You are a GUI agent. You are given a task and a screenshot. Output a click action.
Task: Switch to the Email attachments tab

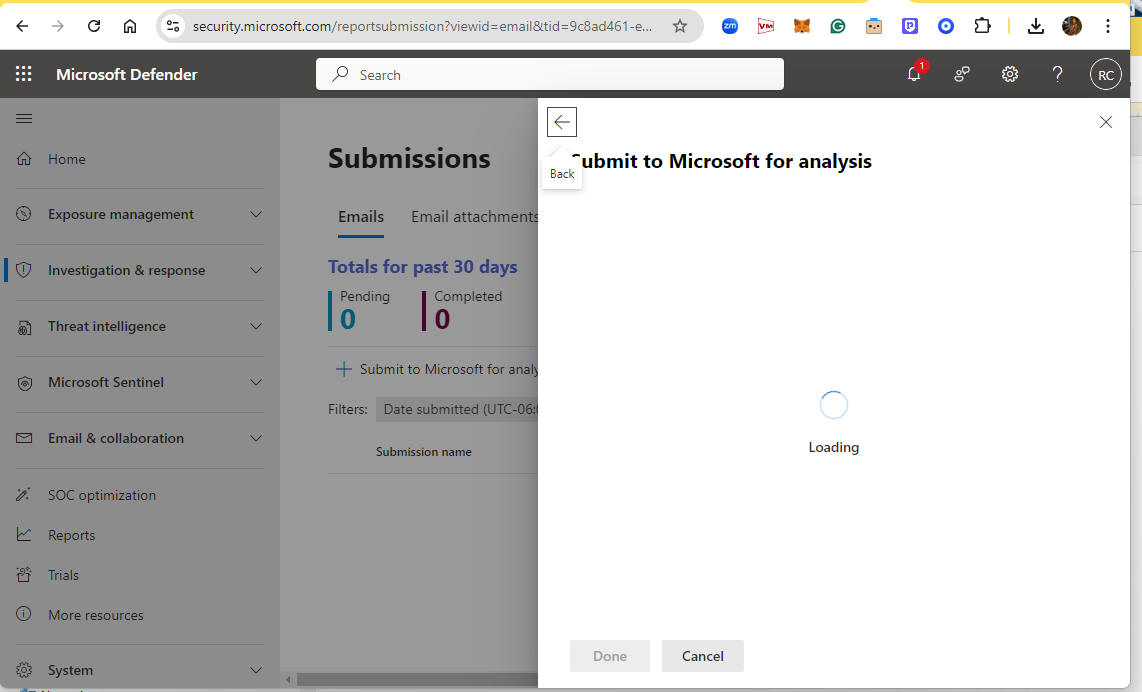pyautogui.click(x=474, y=216)
